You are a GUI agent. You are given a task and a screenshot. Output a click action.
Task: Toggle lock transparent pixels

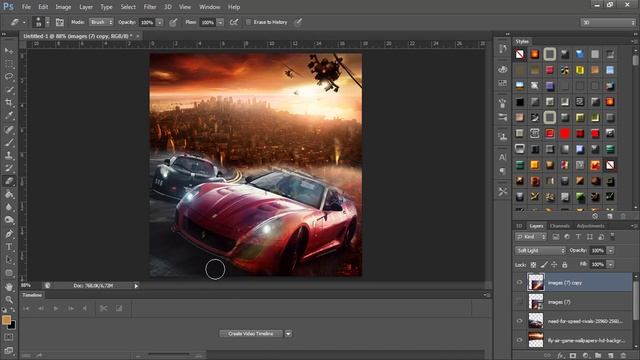(x=533, y=265)
